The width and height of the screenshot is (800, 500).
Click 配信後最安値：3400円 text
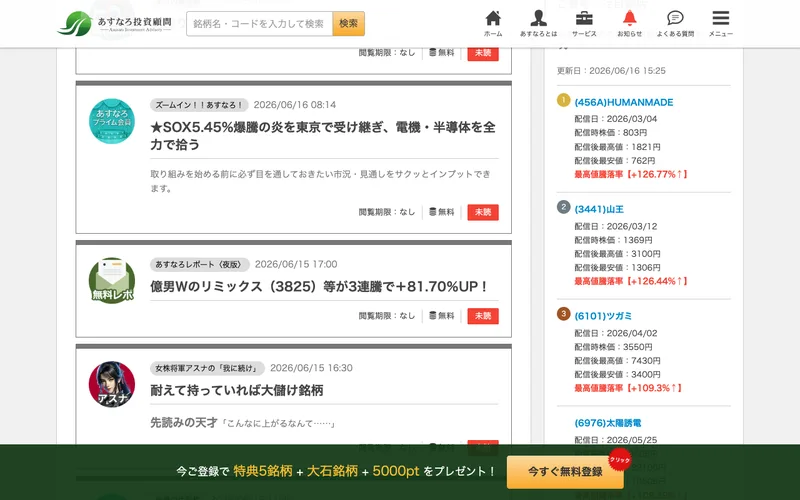coord(617,374)
